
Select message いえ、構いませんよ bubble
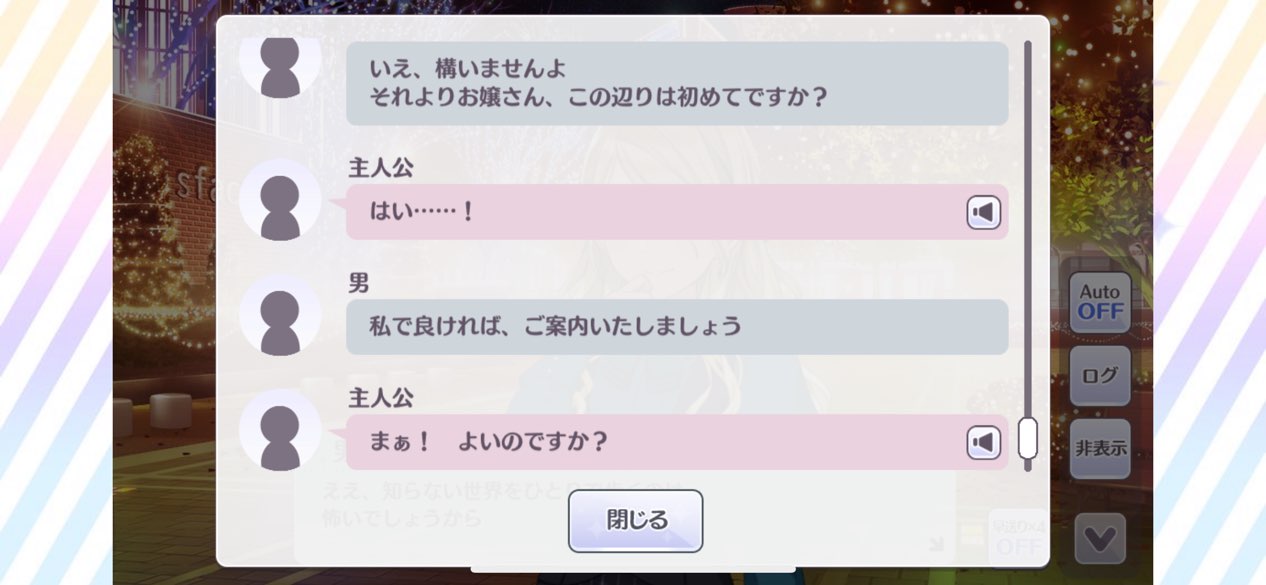[677, 83]
